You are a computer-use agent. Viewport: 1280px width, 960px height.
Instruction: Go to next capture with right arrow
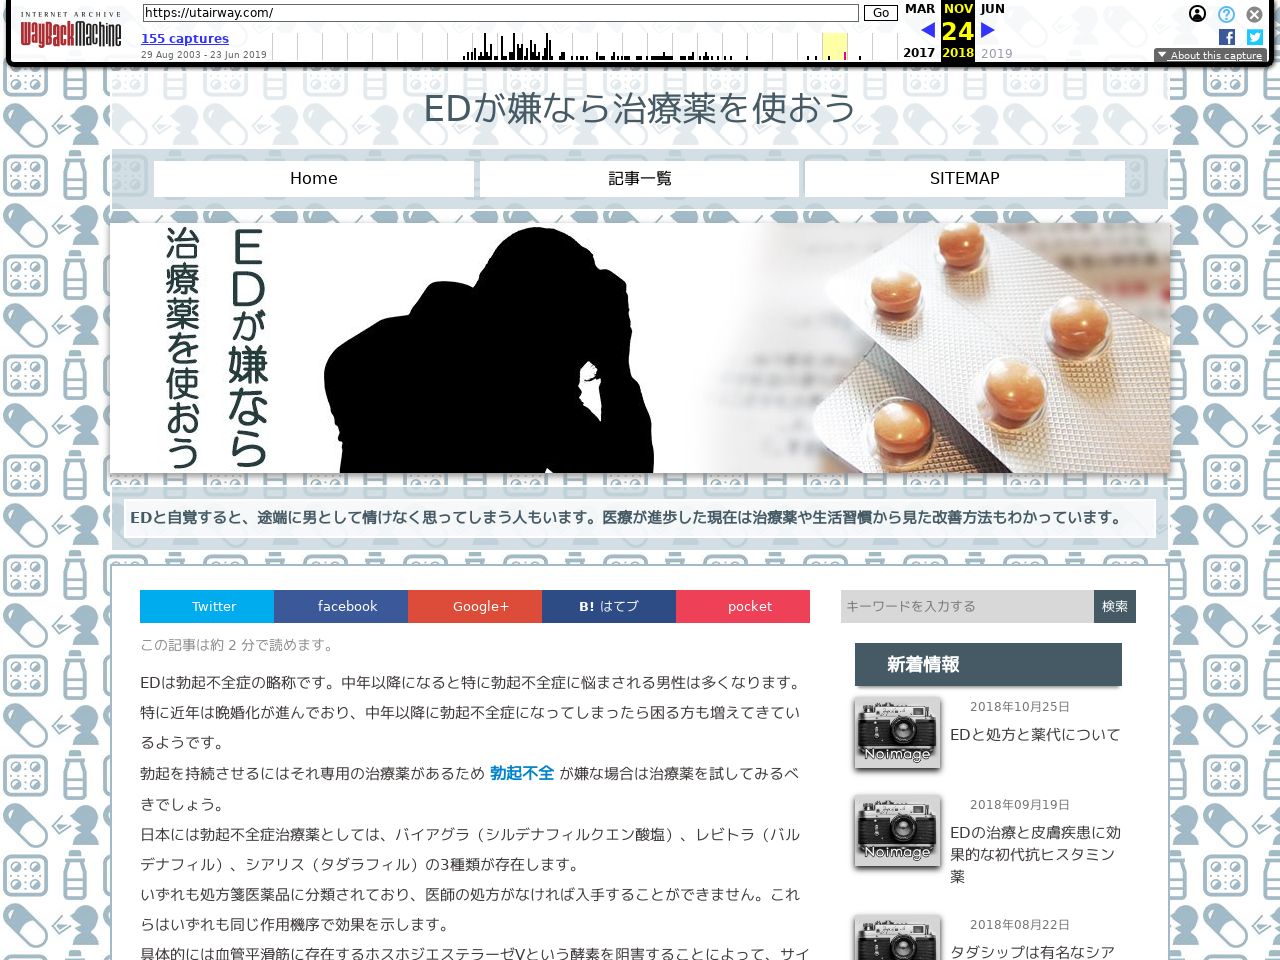click(988, 30)
